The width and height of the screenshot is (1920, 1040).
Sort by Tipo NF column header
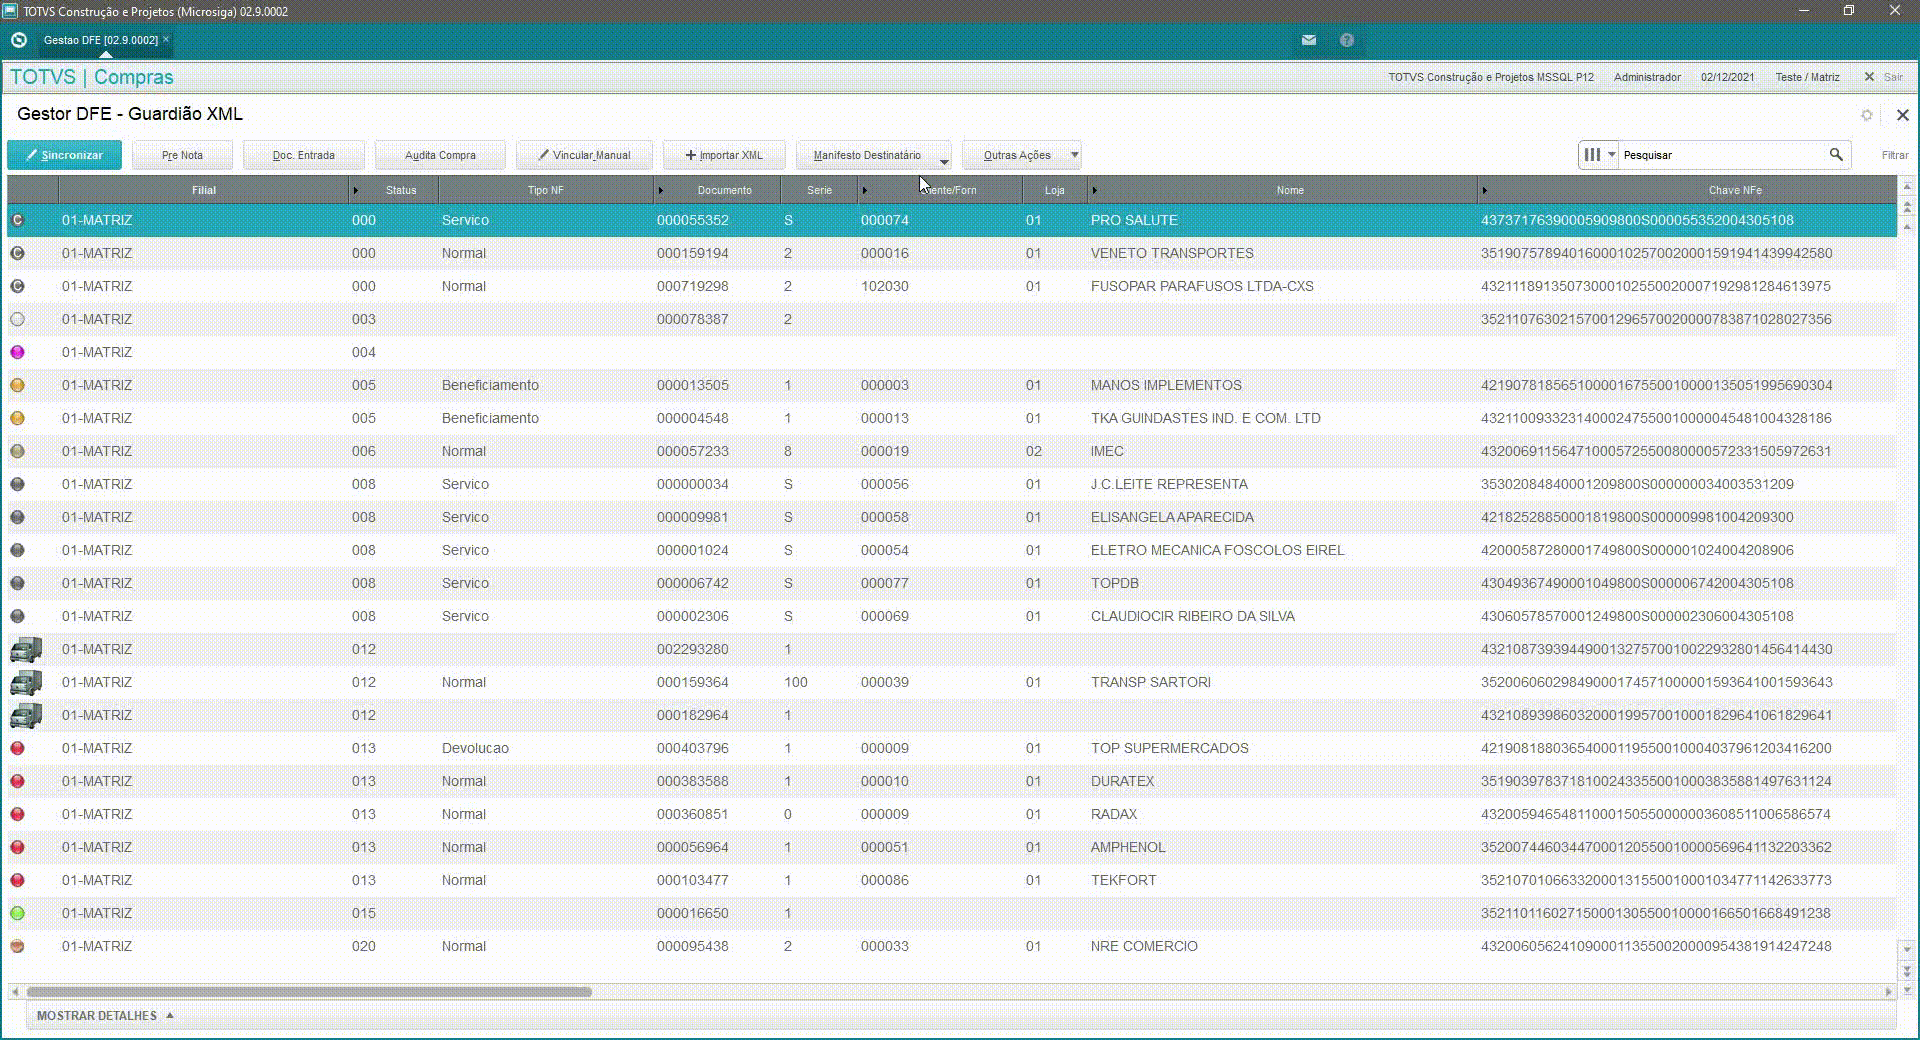point(546,190)
